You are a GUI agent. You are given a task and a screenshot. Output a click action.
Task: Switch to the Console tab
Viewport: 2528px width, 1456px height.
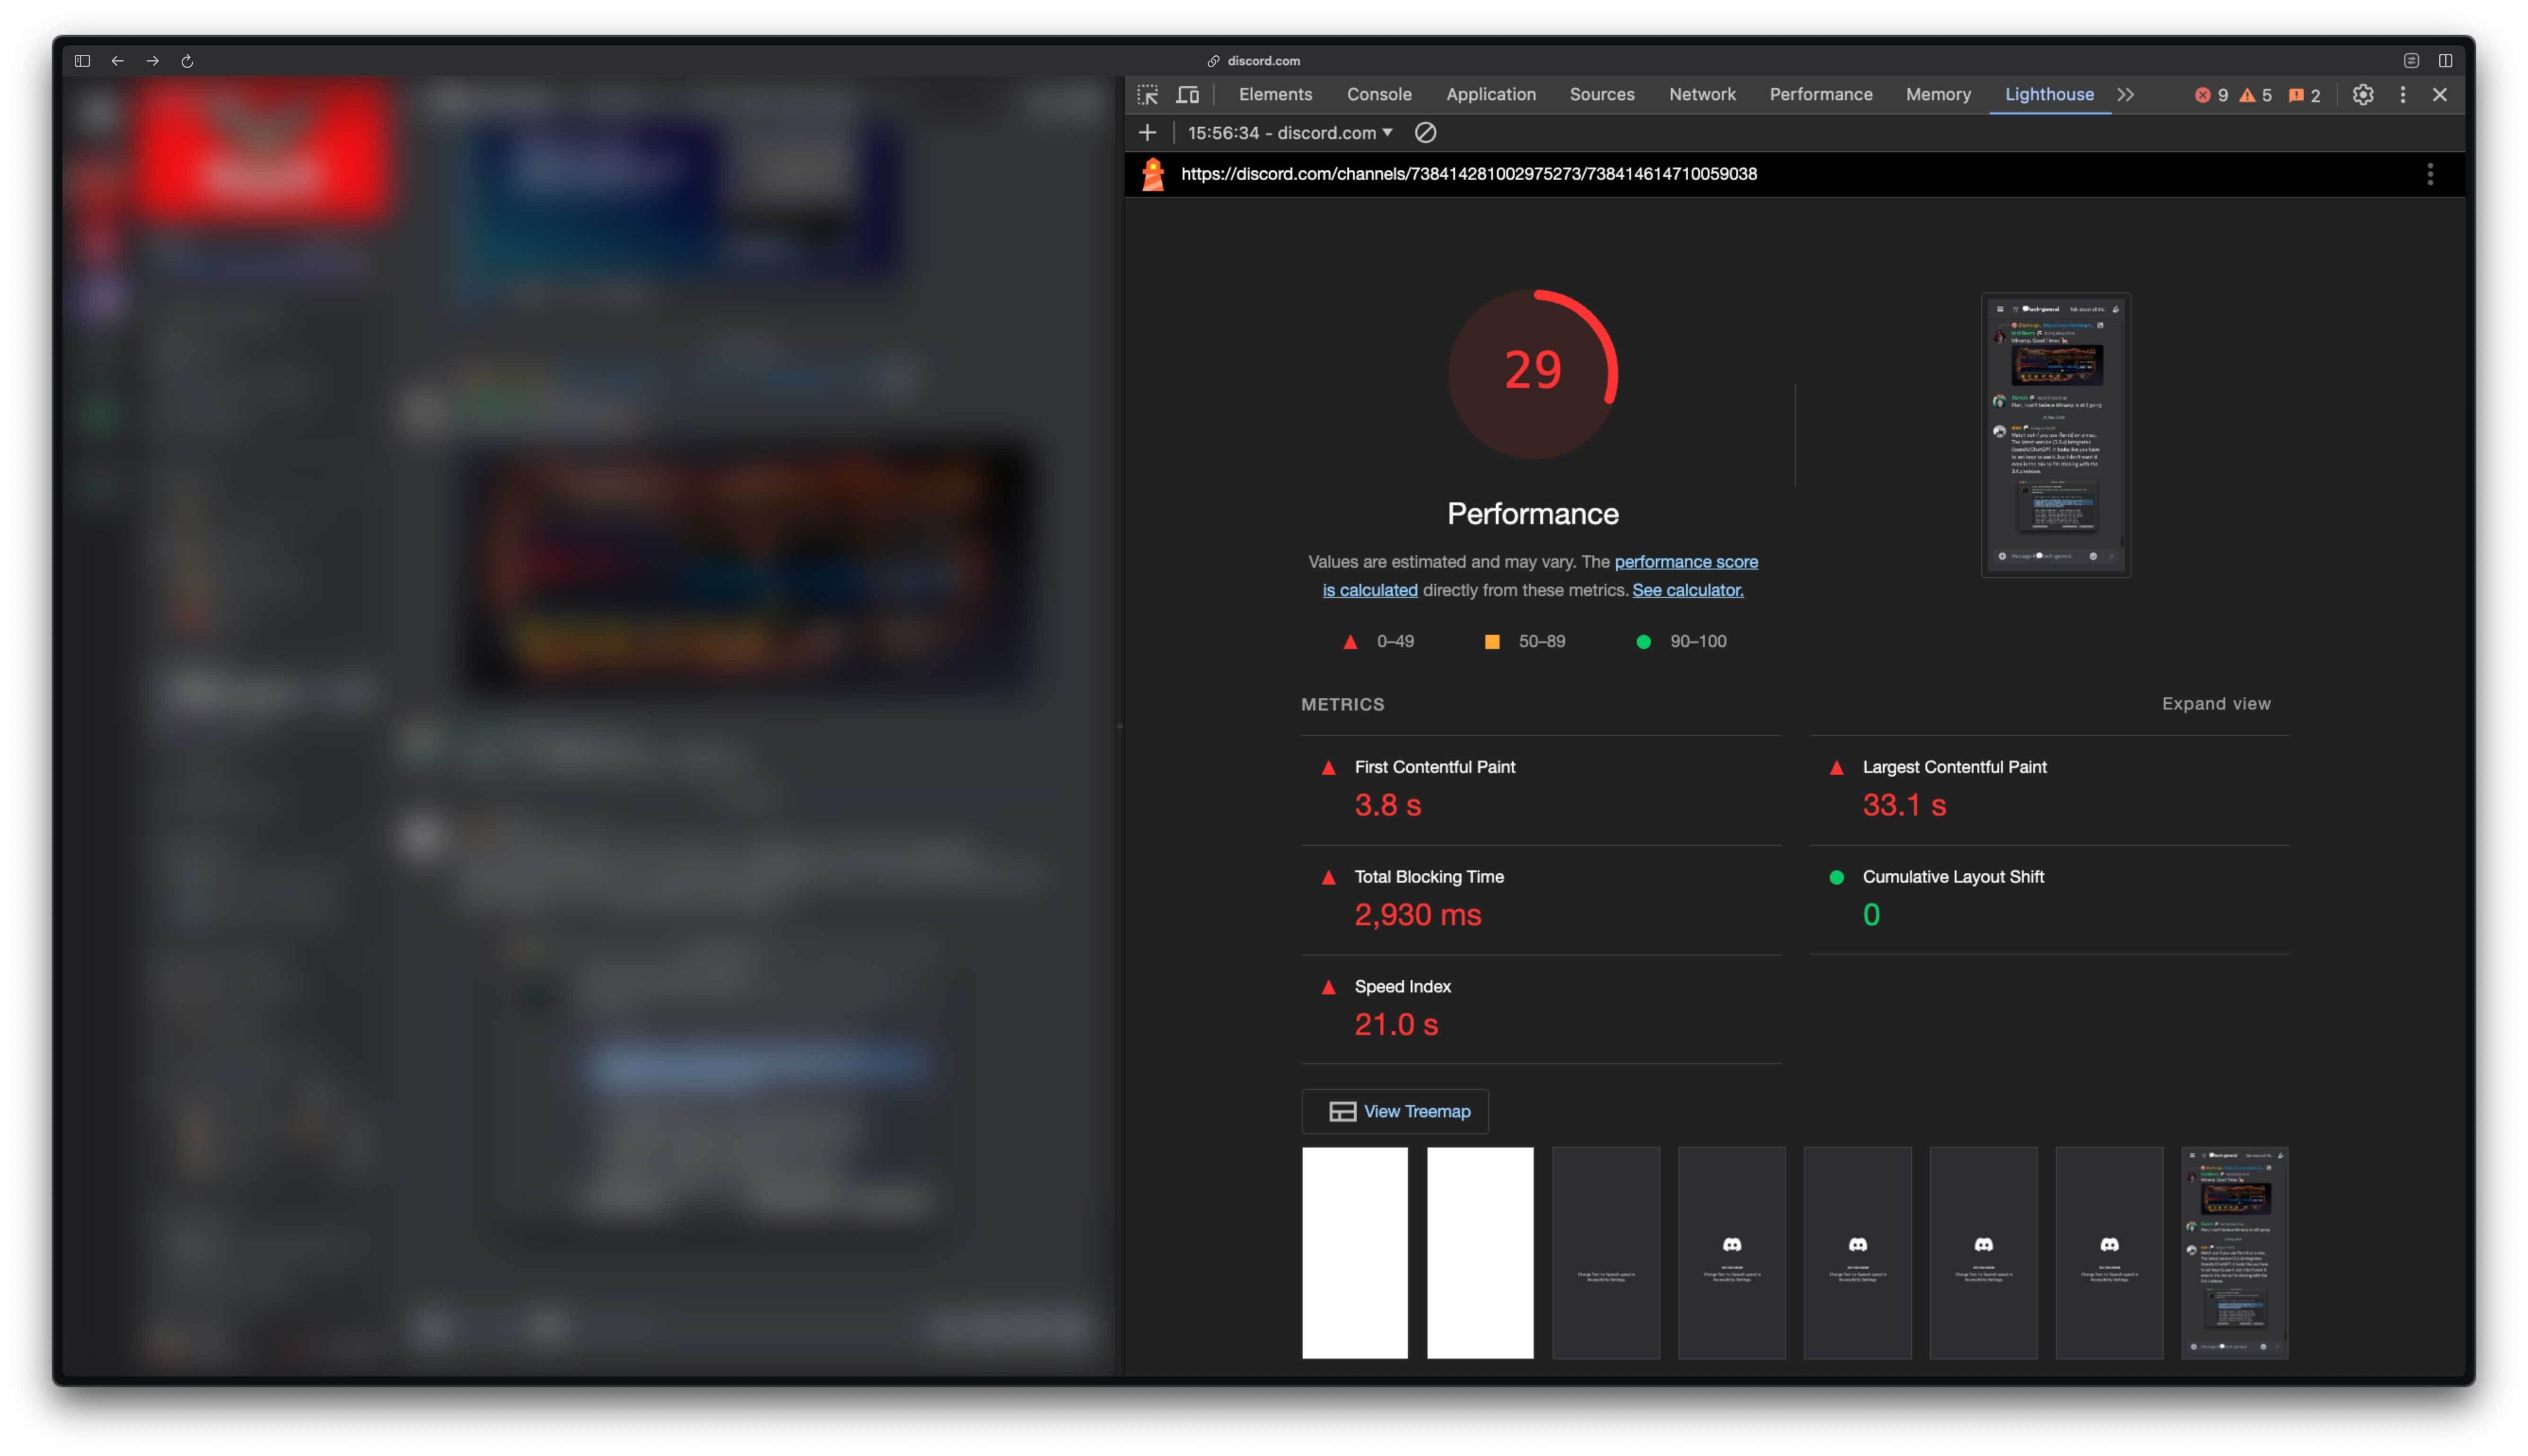(x=1379, y=95)
